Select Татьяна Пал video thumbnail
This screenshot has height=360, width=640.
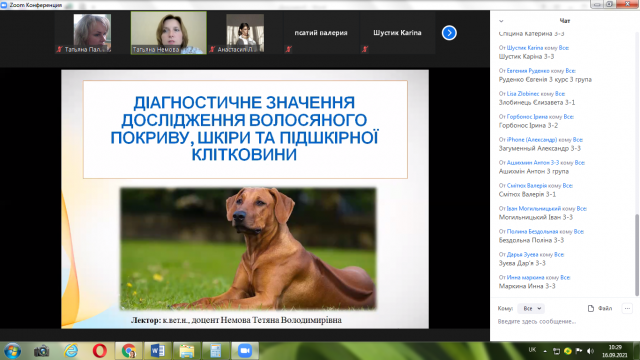coord(92,33)
